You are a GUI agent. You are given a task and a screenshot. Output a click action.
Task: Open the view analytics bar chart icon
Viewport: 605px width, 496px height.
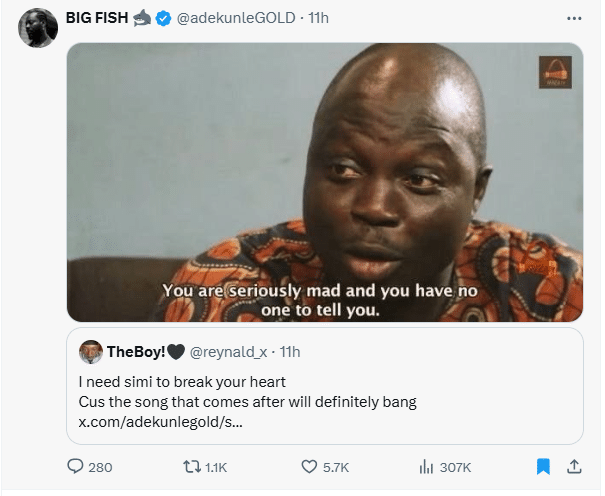(x=425, y=466)
